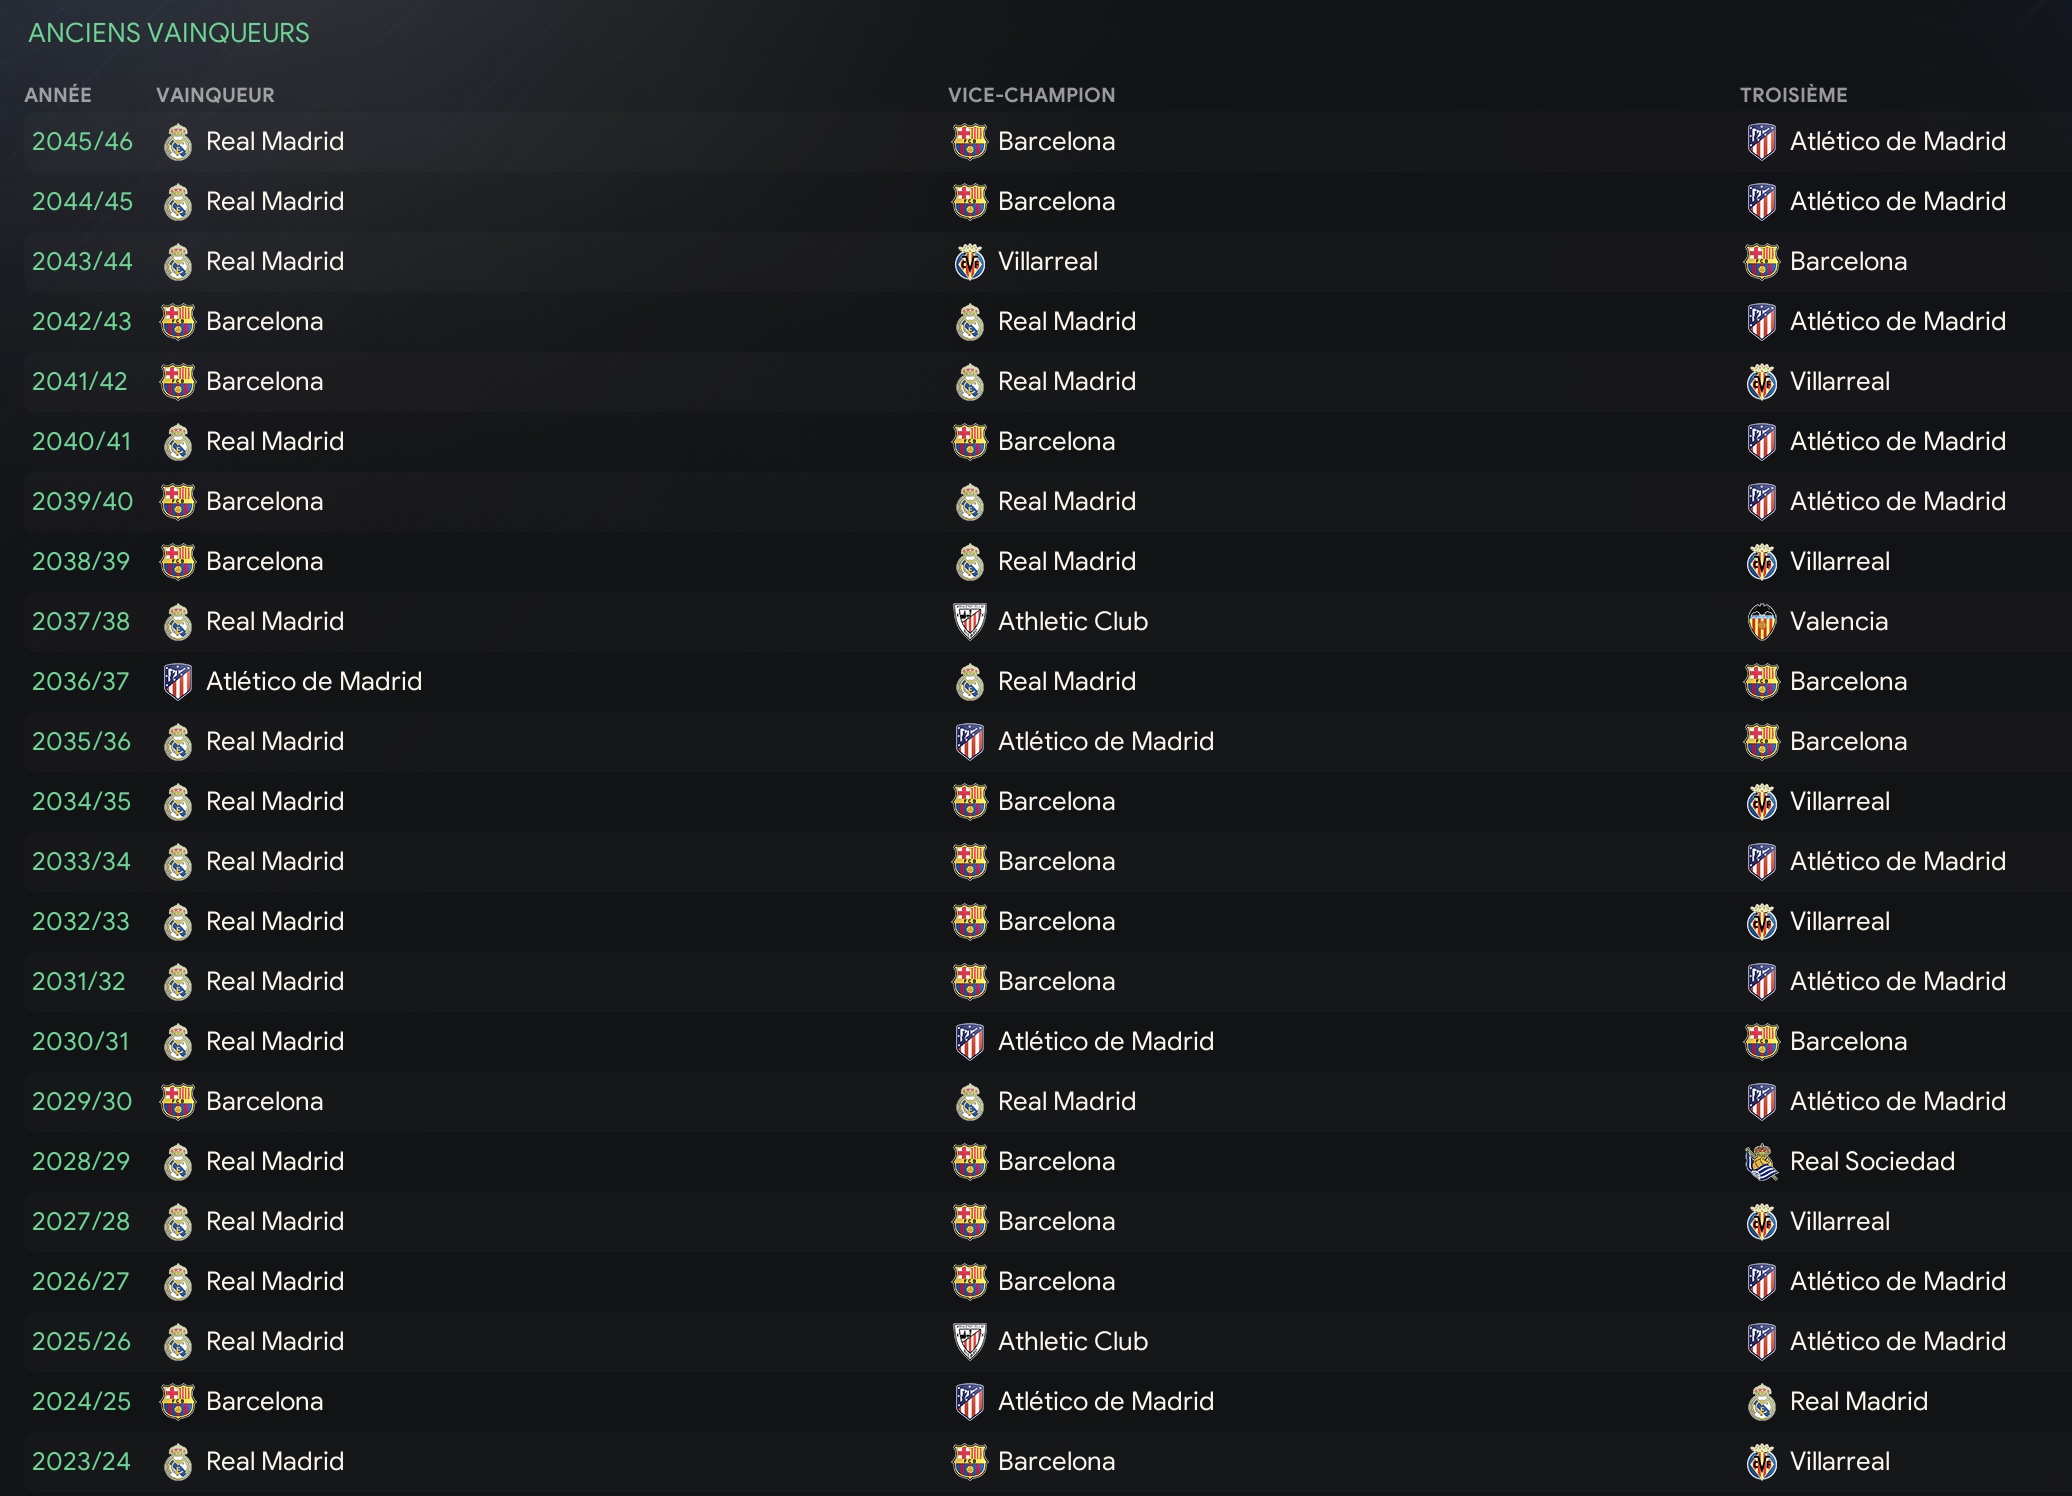Click Real Madrid crest in 2024/25 third place
Screen dimensions: 2072x1496
1762,1402
